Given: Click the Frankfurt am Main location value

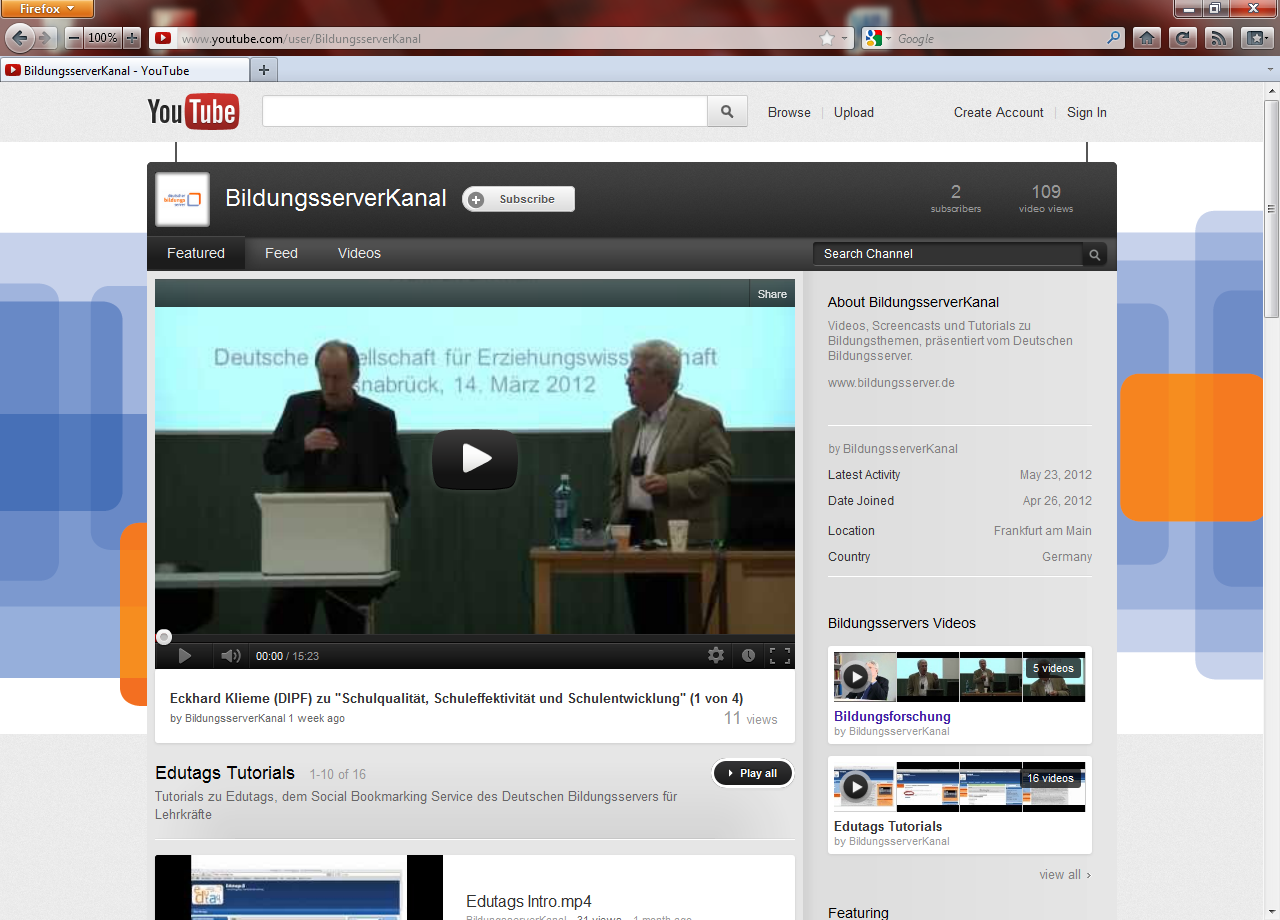Looking at the screenshot, I should (x=1043, y=531).
